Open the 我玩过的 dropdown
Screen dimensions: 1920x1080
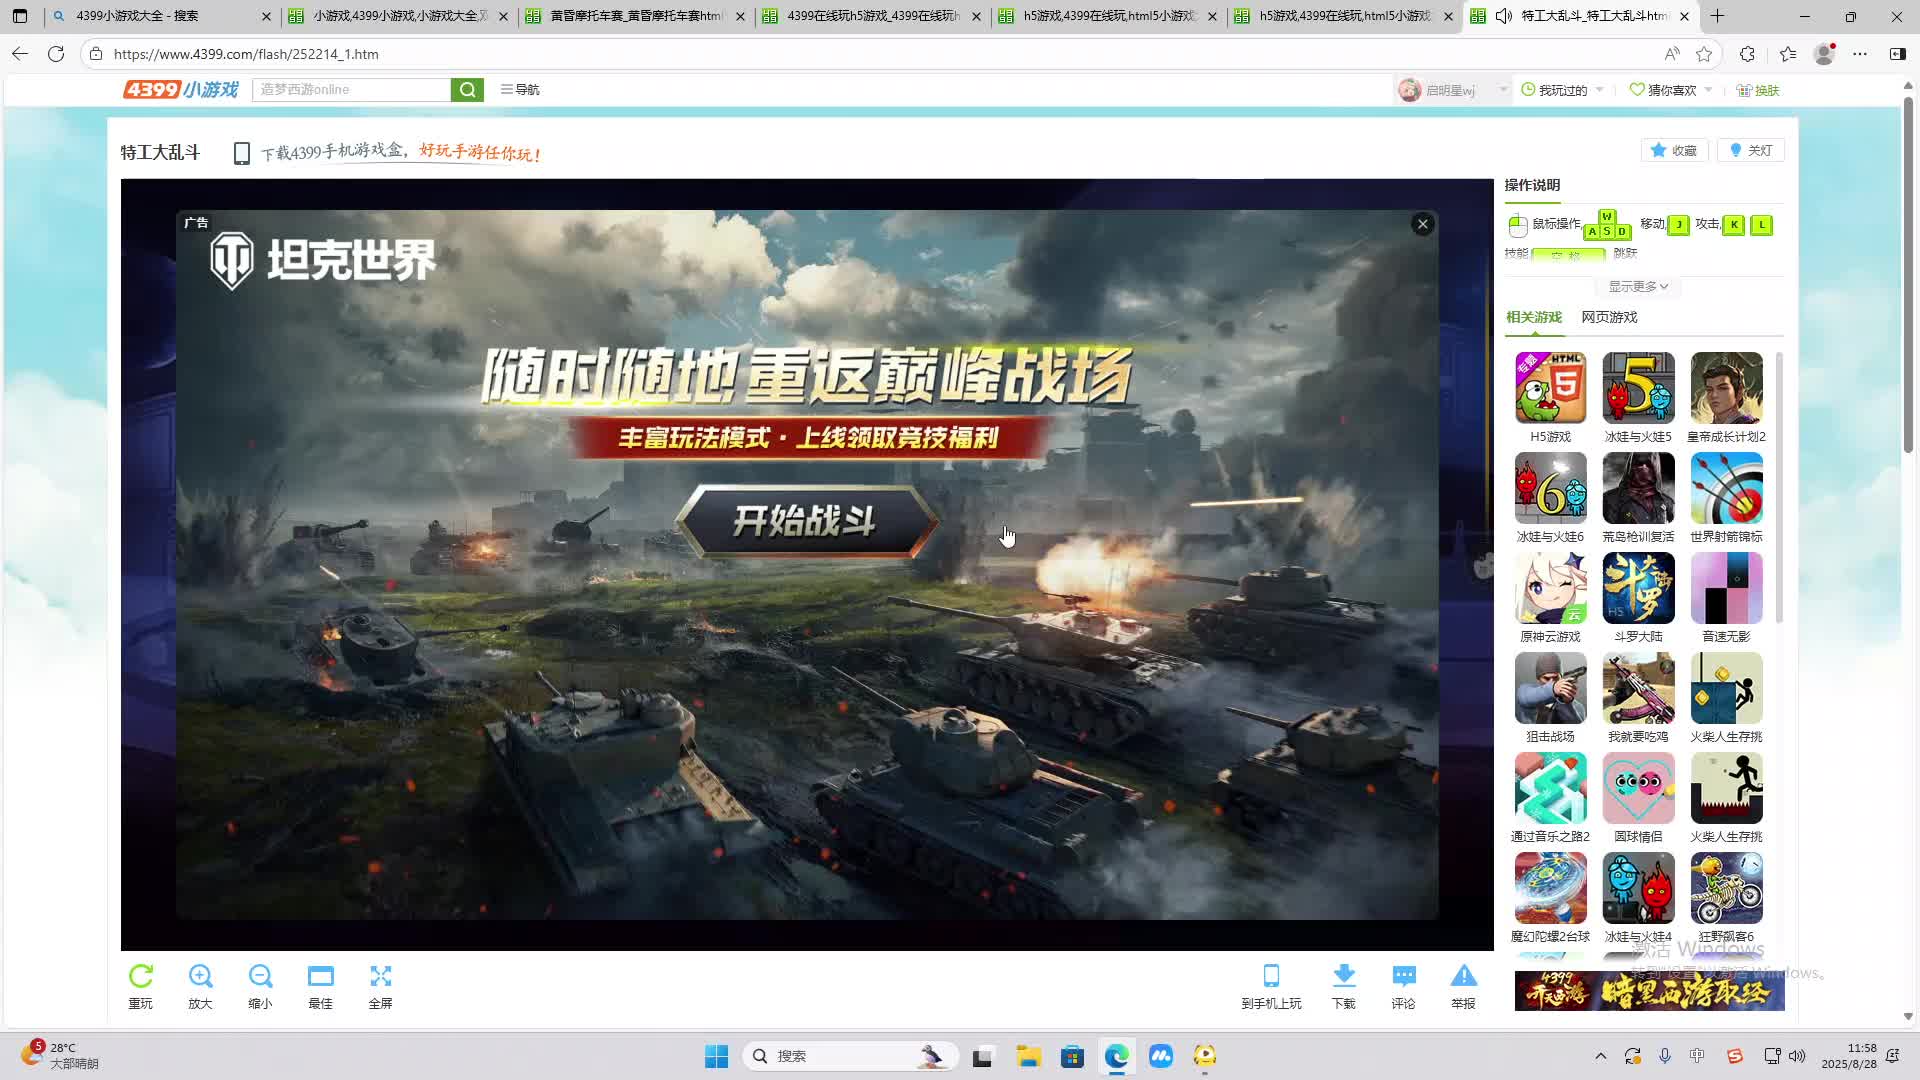pos(1562,90)
